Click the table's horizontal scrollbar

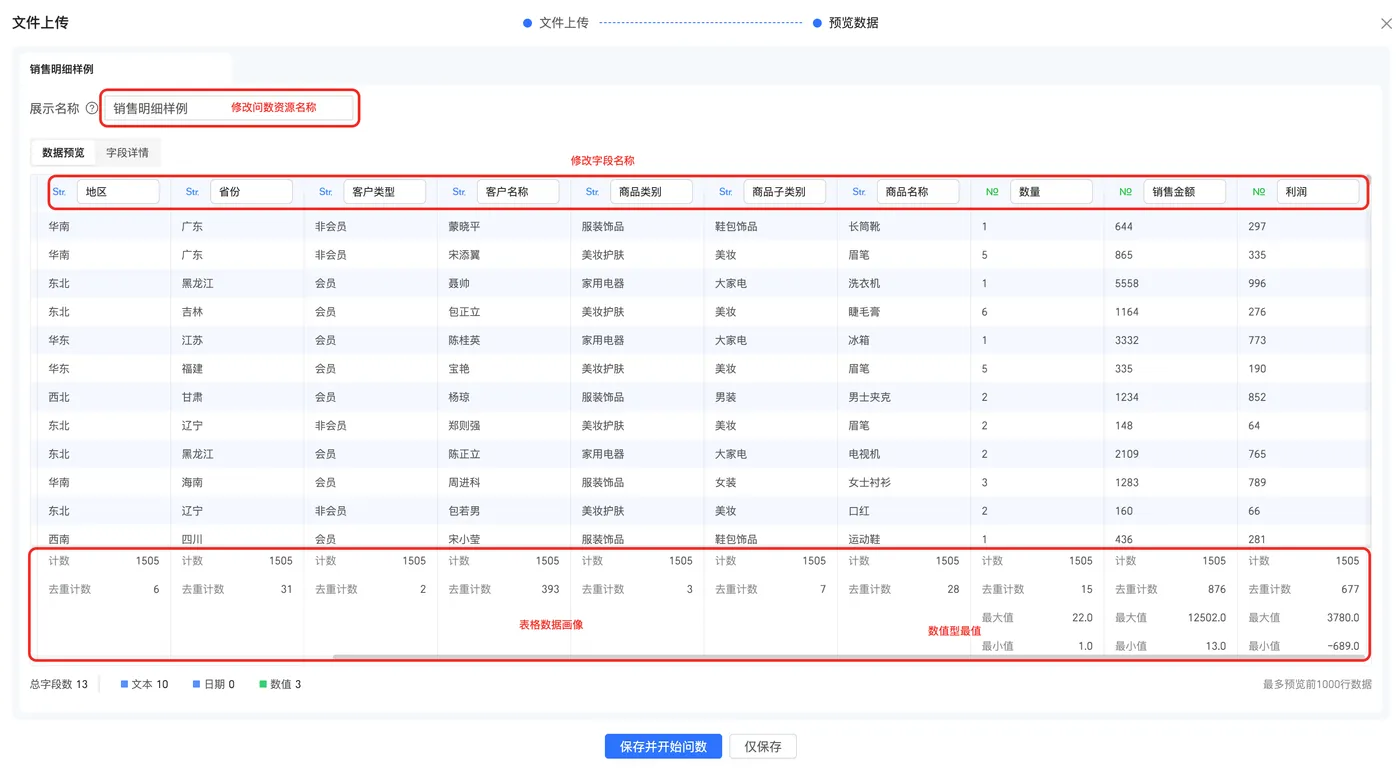pyautogui.click(x=848, y=657)
